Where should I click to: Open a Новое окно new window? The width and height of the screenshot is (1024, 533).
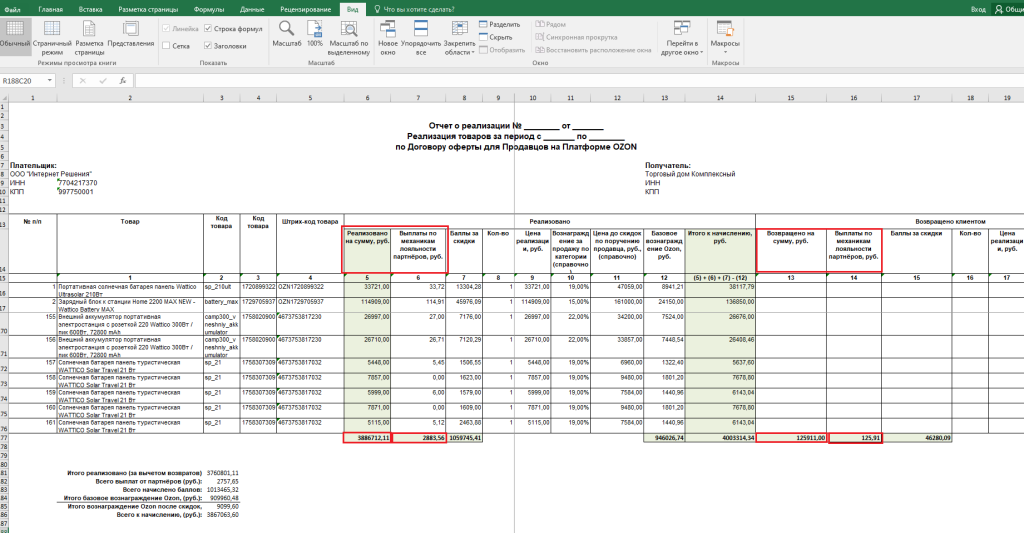[x=388, y=37]
